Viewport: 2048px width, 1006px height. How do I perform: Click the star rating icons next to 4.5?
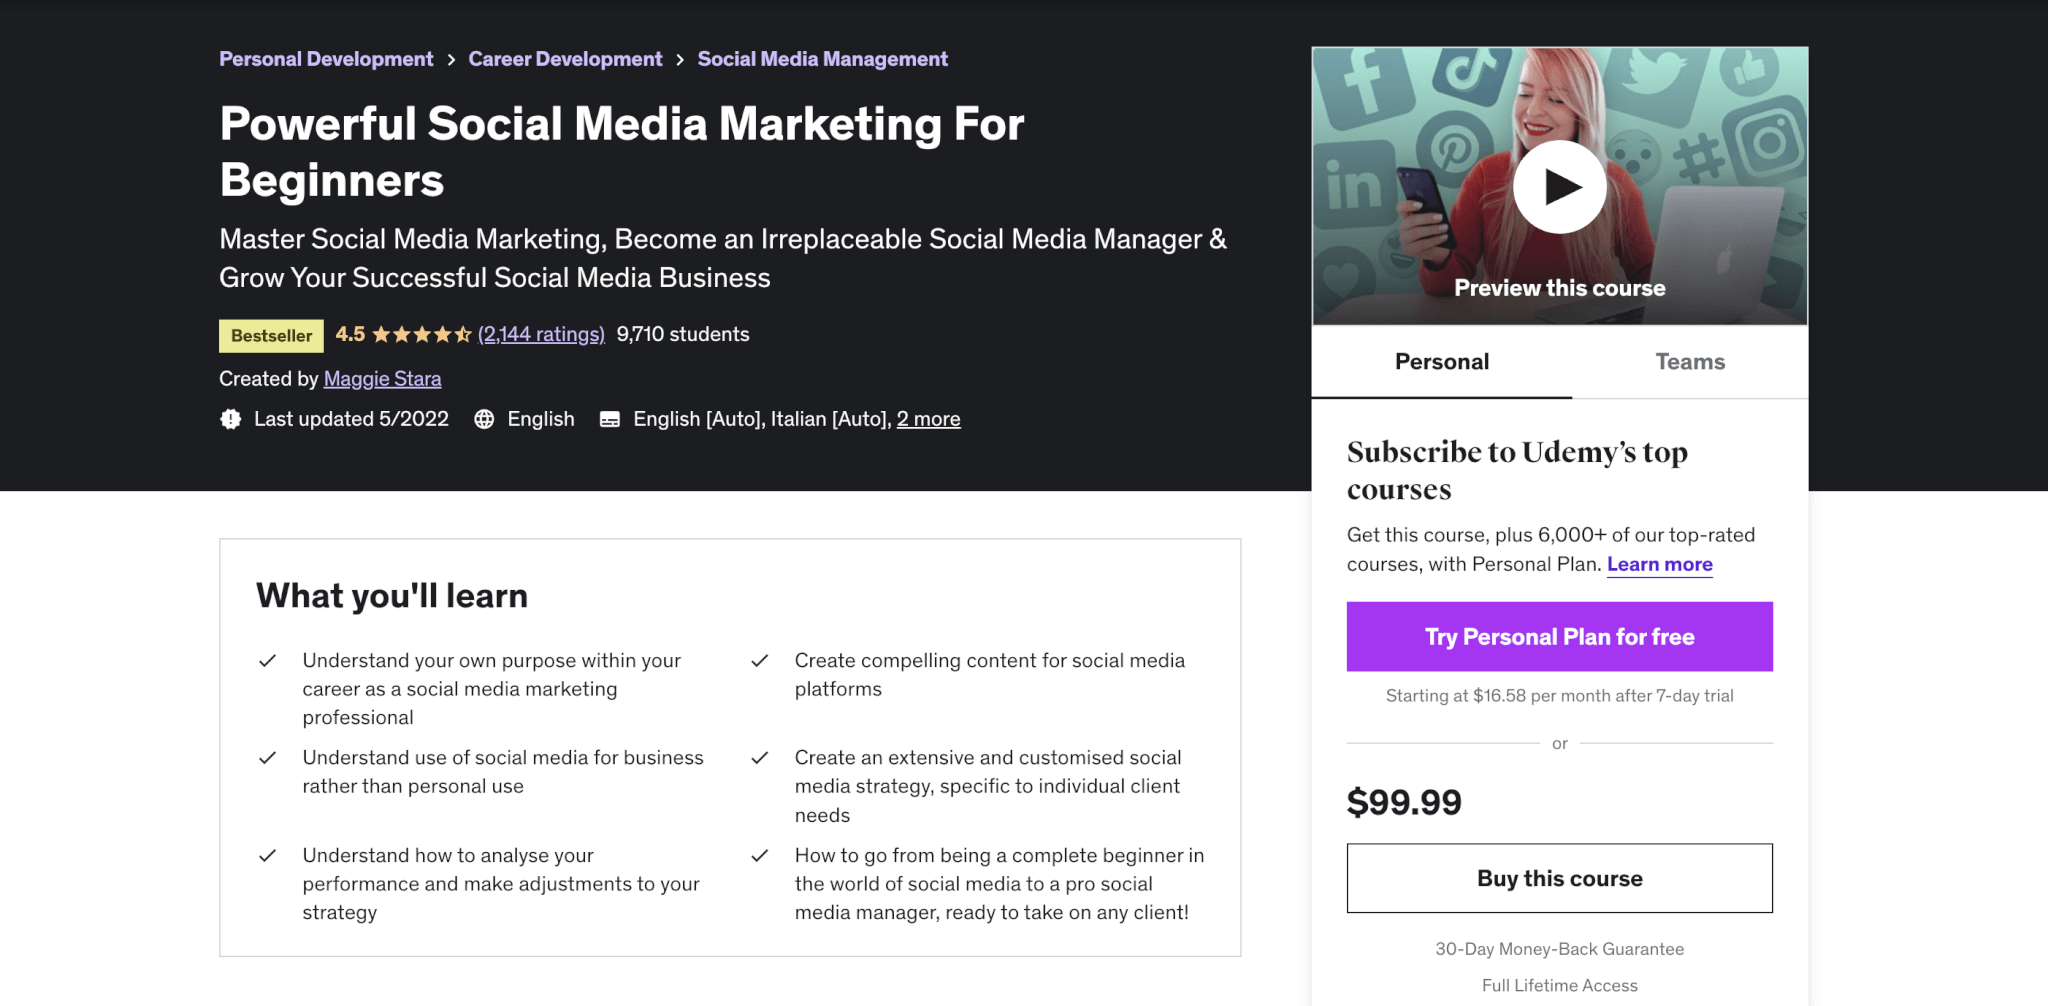pos(420,335)
